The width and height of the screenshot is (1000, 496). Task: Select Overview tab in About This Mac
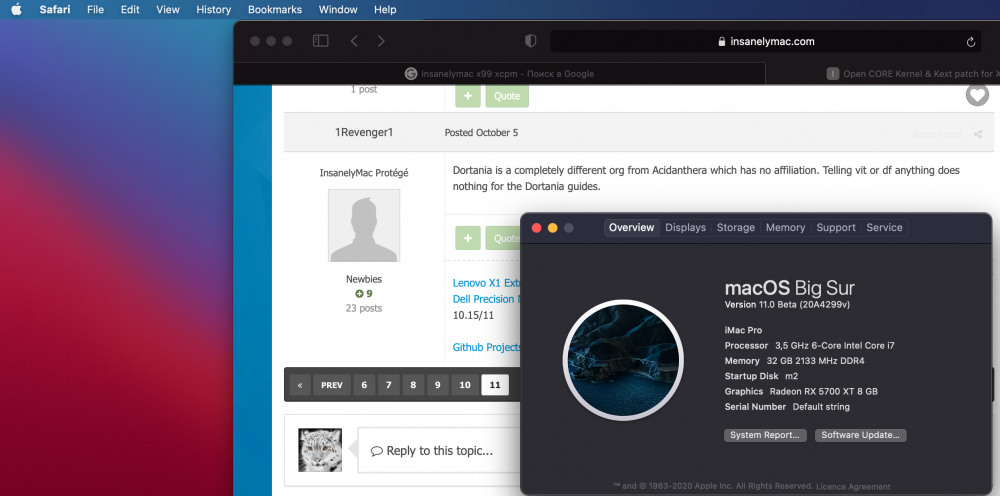click(631, 228)
